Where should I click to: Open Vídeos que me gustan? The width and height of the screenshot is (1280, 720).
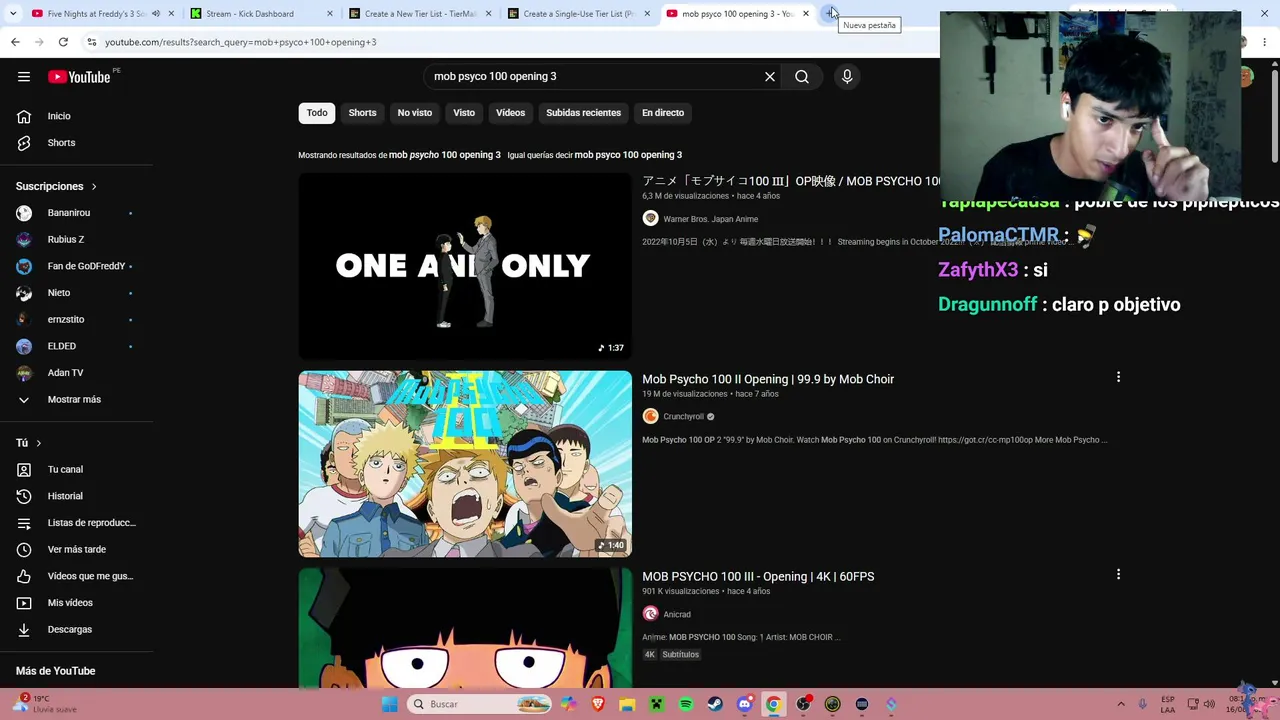click(x=76, y=576)
